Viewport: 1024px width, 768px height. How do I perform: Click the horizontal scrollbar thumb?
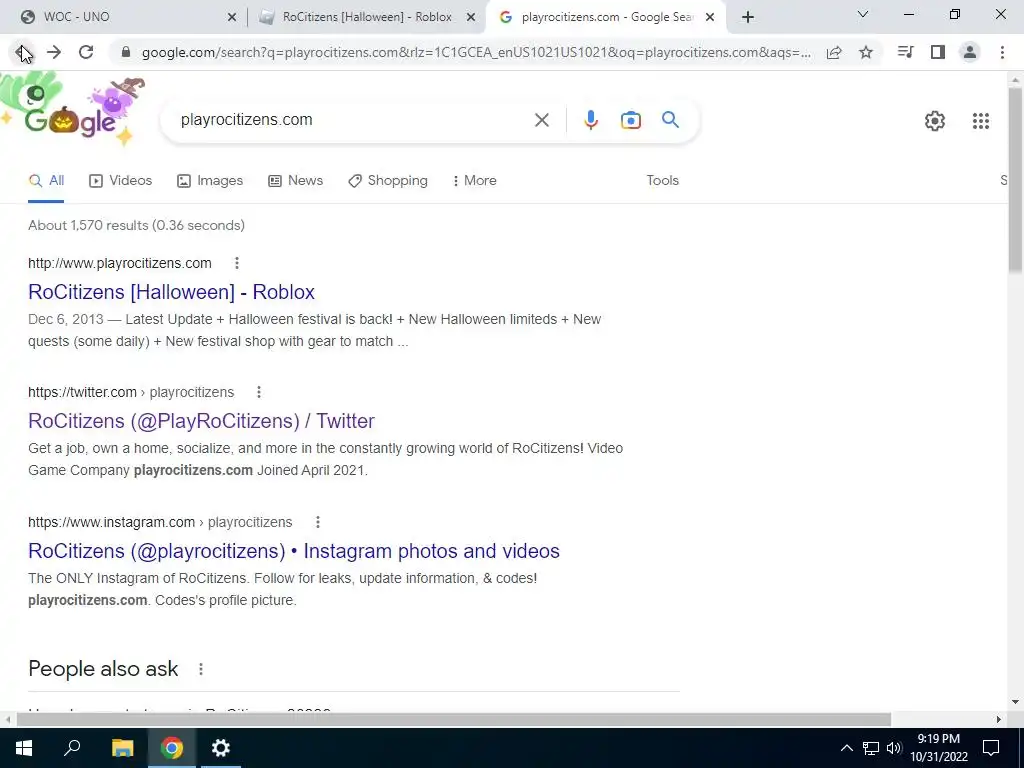pos(454,720)
